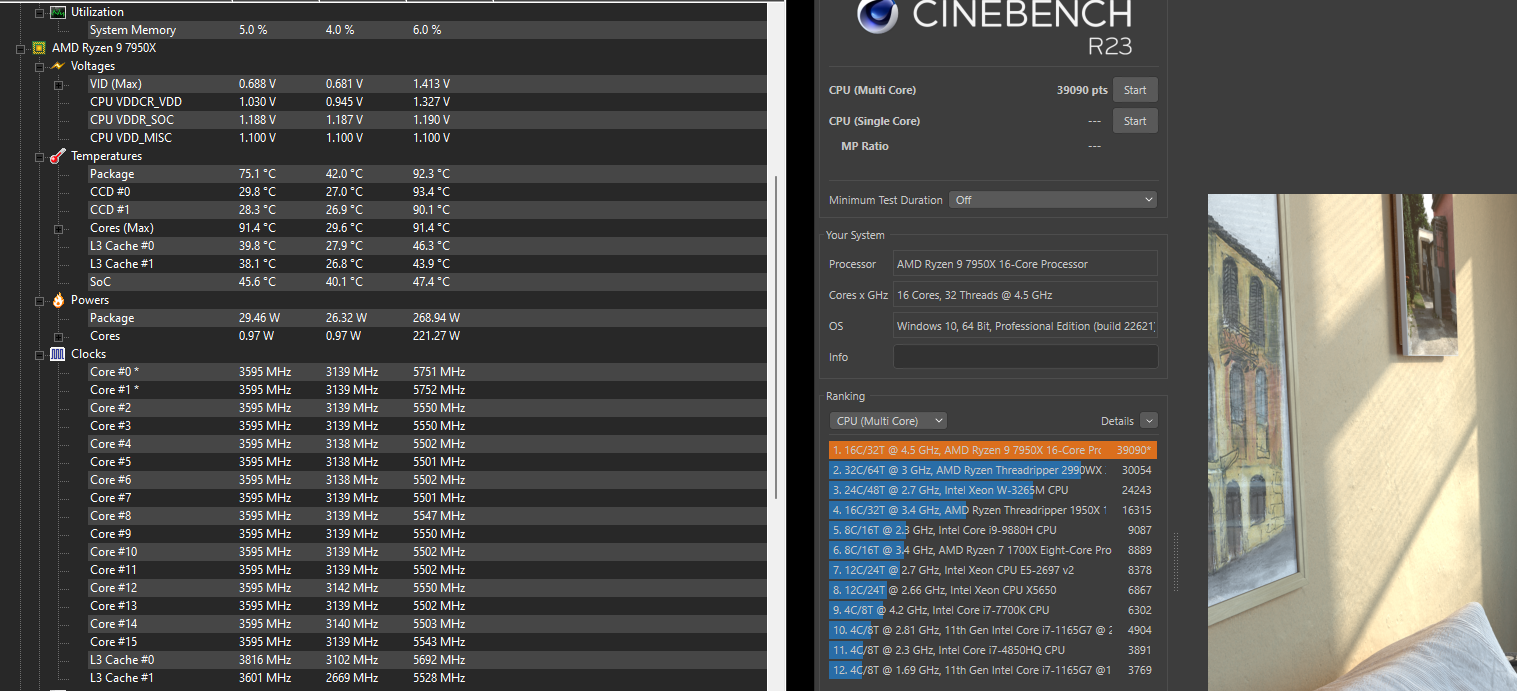Collapse the Clocks section
This screenshot has height=691, width=1517.
coord(40,353)
